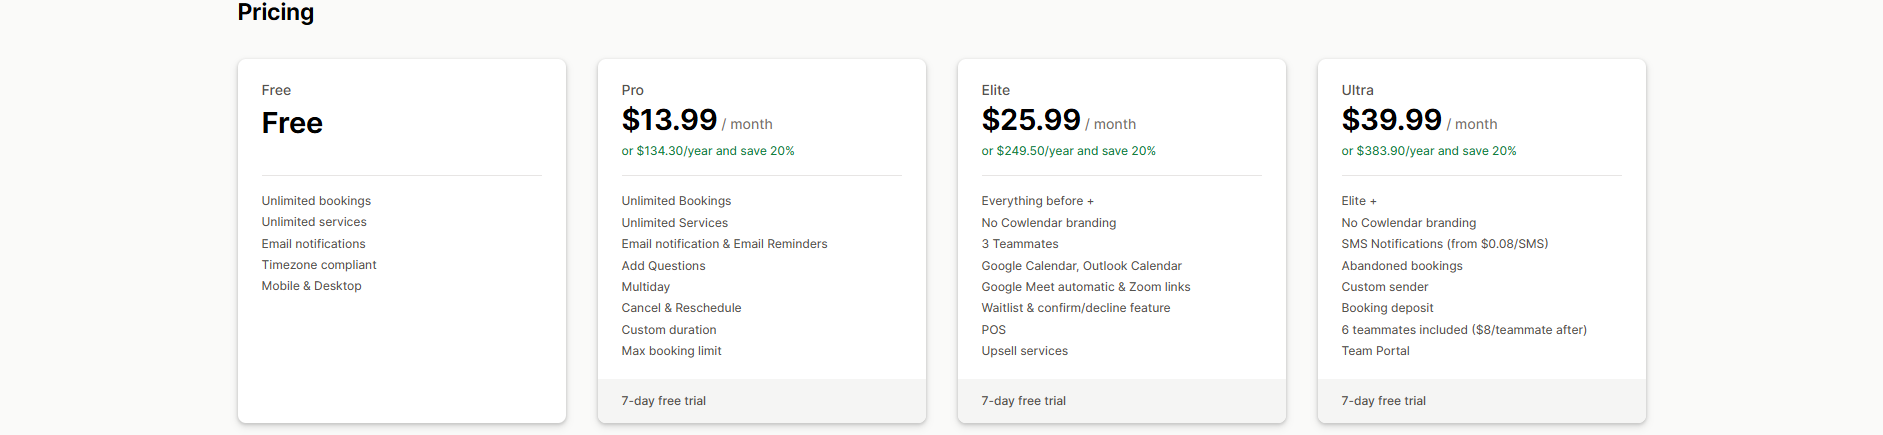Click the Elite plan 7-day free trial
1883x435 pixels.
click(x=1024, y=401)
